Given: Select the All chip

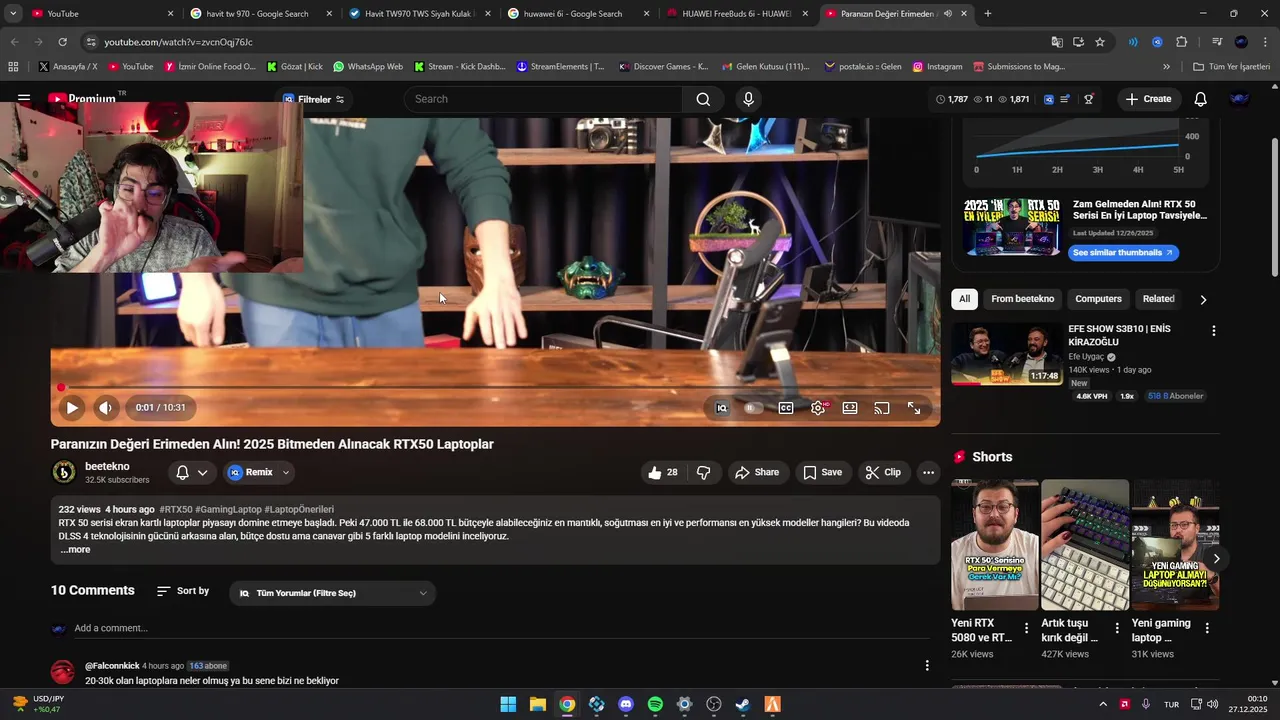Looking at the screenshot, I should pyautogui.click(x=965, y=299).
